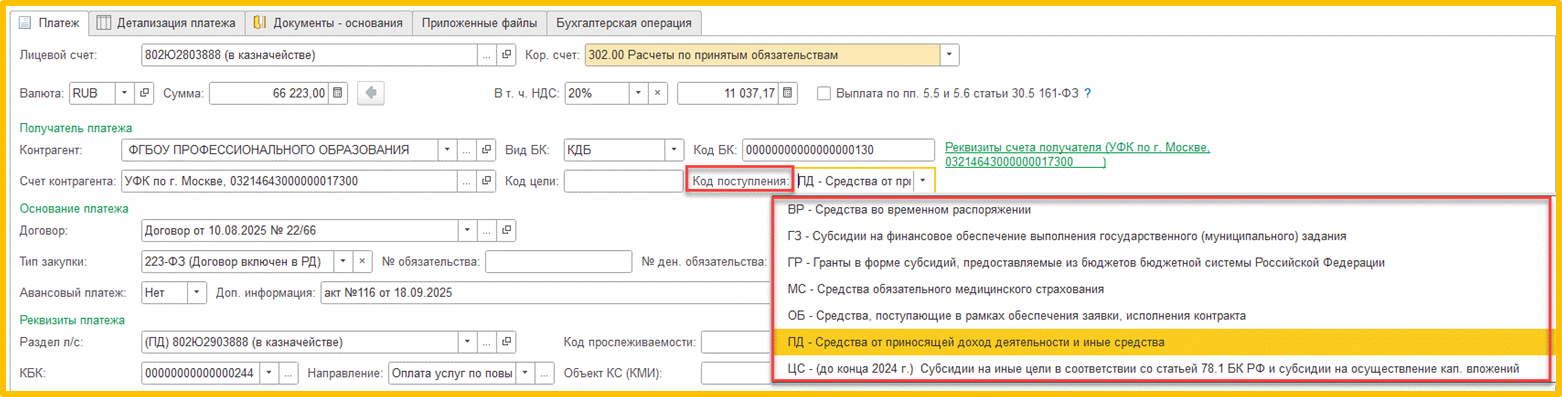Screen dimensions: 1562x397
Task: Open Лицевой счет item via open icon
Action: [x=507, y=55]
